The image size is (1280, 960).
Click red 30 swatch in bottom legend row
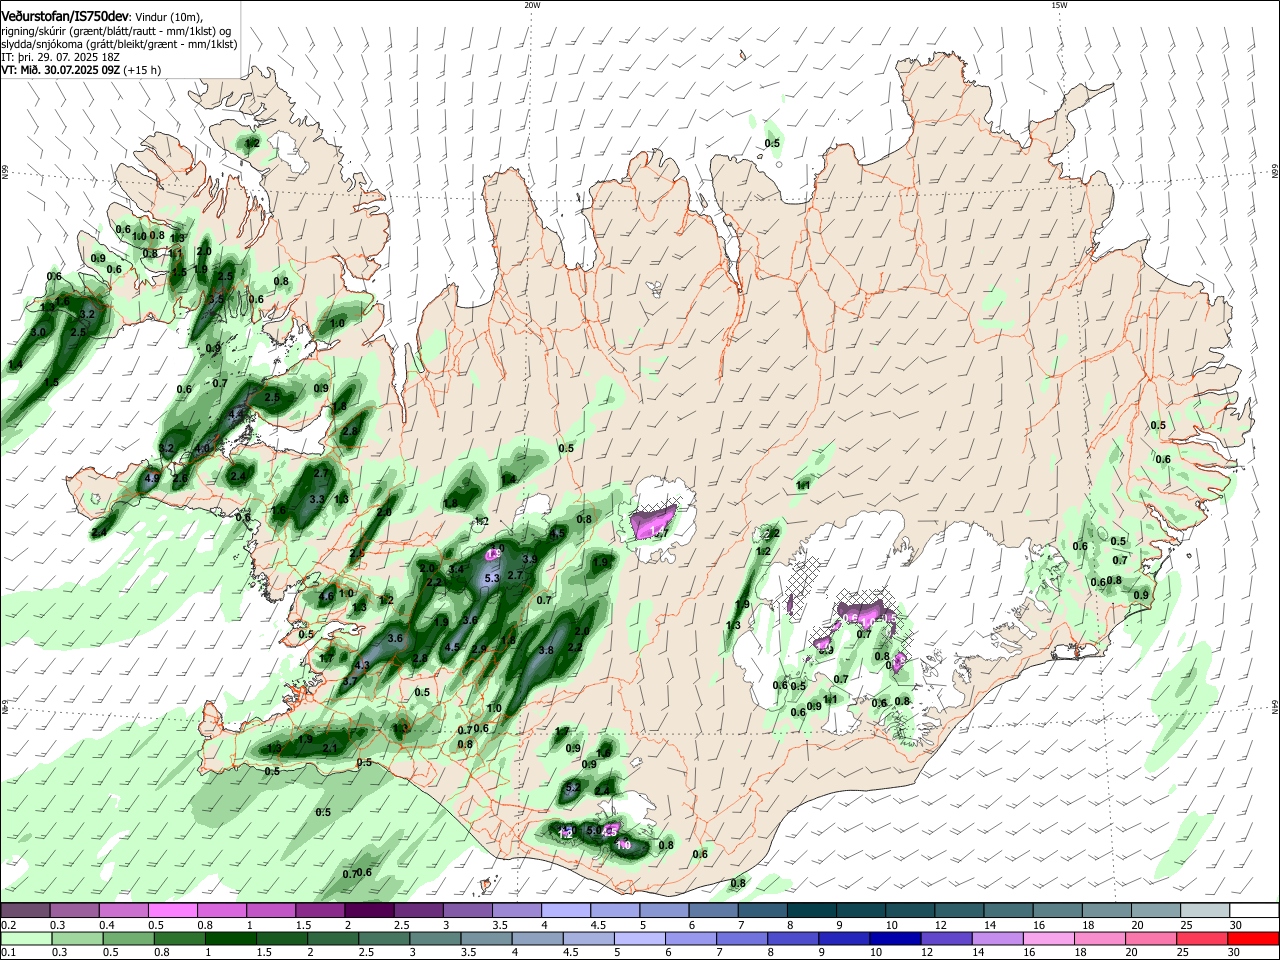click(1255, 938)
